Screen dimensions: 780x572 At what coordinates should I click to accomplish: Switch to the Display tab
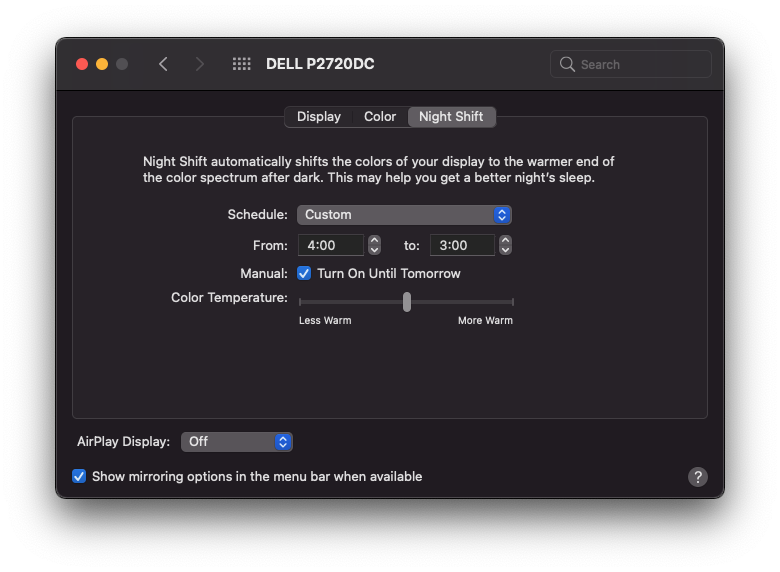point(318,117)
